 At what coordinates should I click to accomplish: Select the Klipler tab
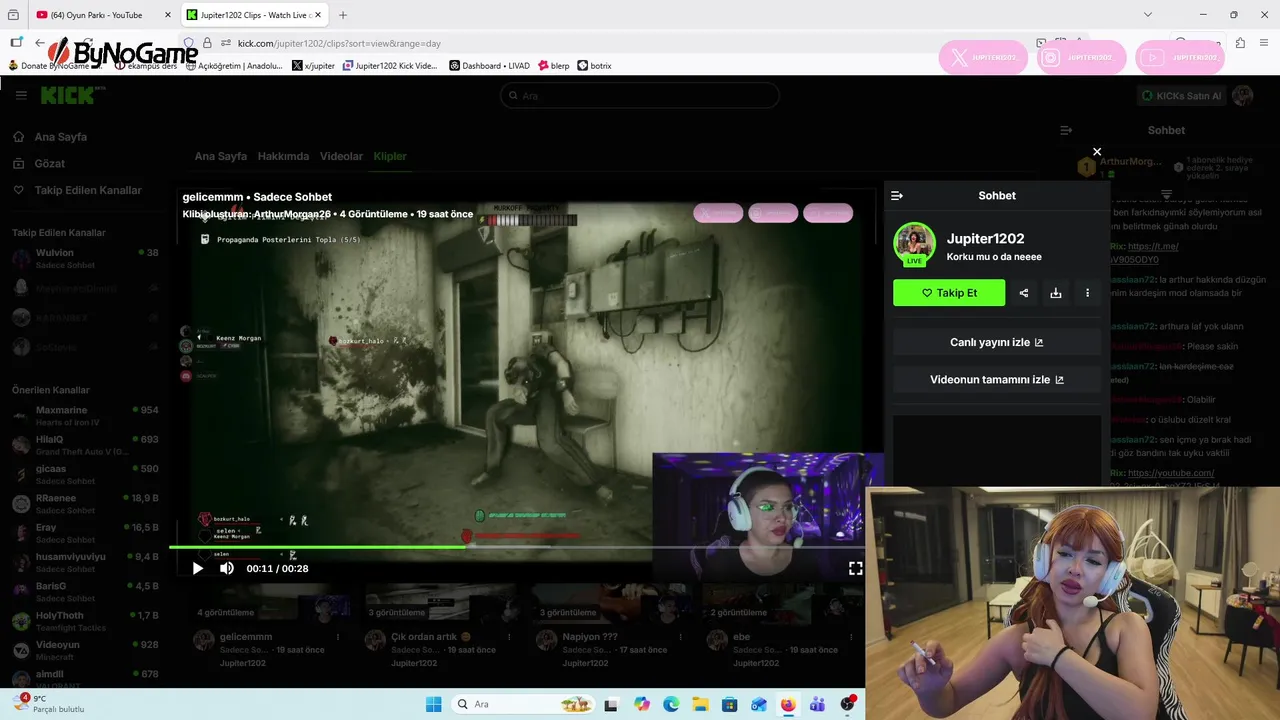coord(390,156)
